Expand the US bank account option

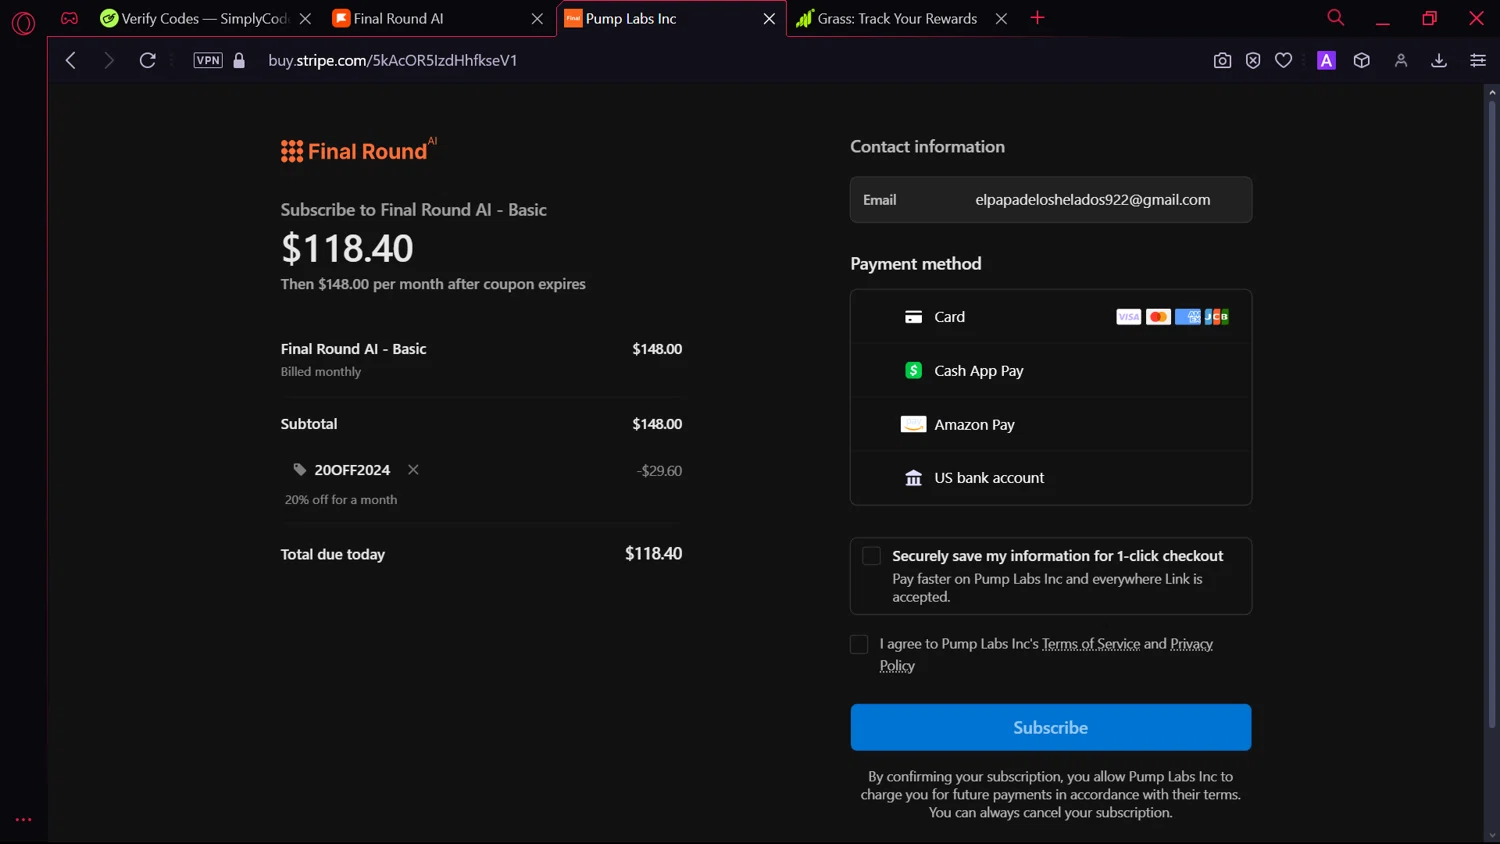(x=988, y=478)
